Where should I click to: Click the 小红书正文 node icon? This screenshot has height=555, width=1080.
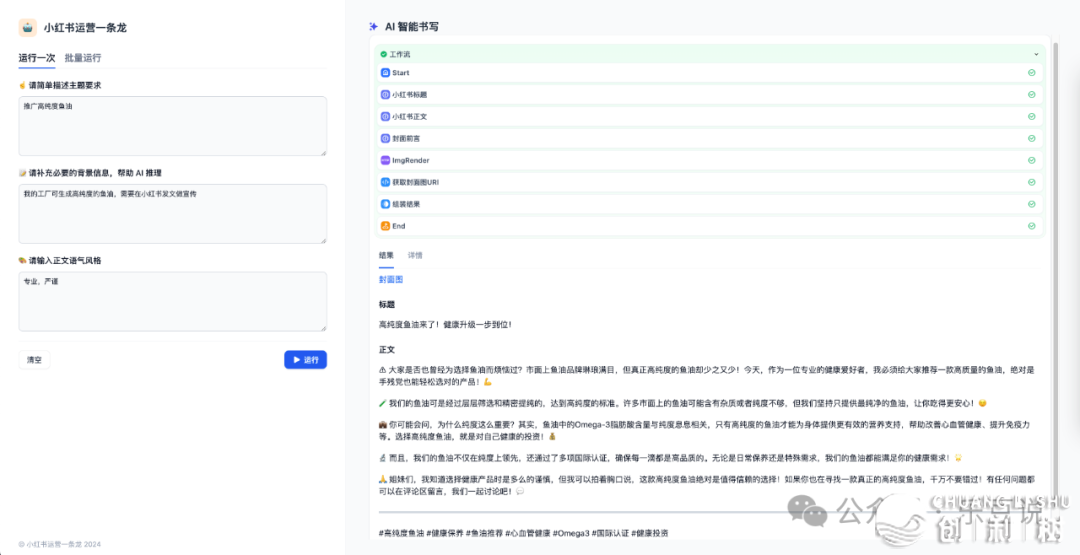[x=385, y=116]
